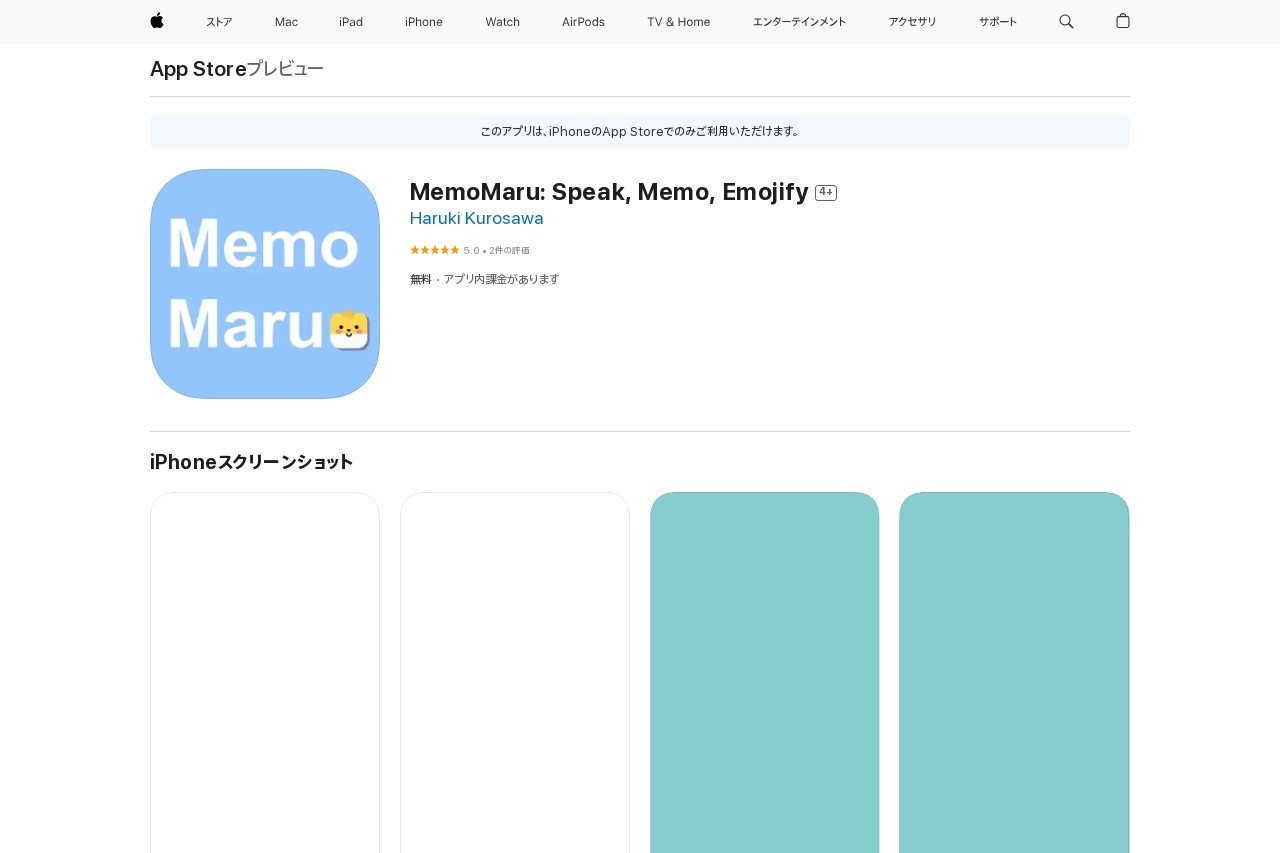
Task: Open the Watch menu item
Action: [503, 22]
